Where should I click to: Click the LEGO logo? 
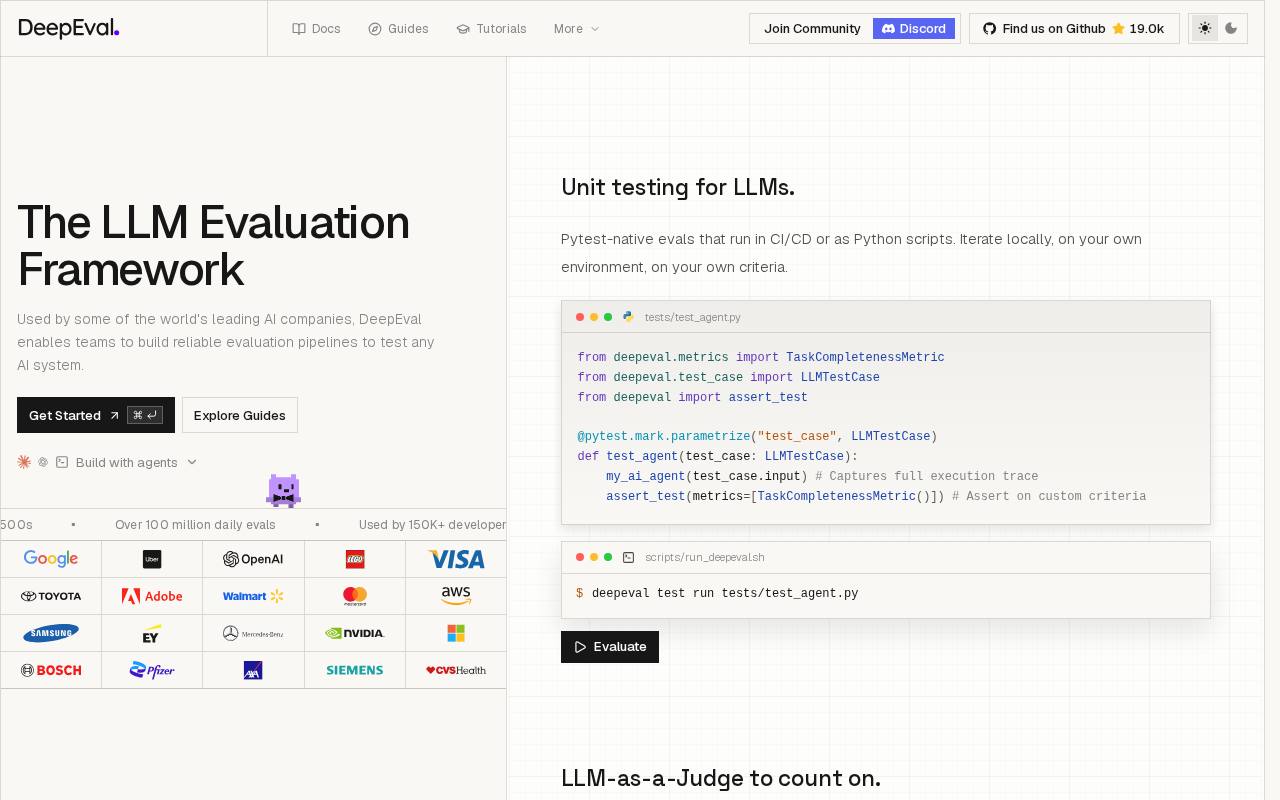tap(355, 559)
